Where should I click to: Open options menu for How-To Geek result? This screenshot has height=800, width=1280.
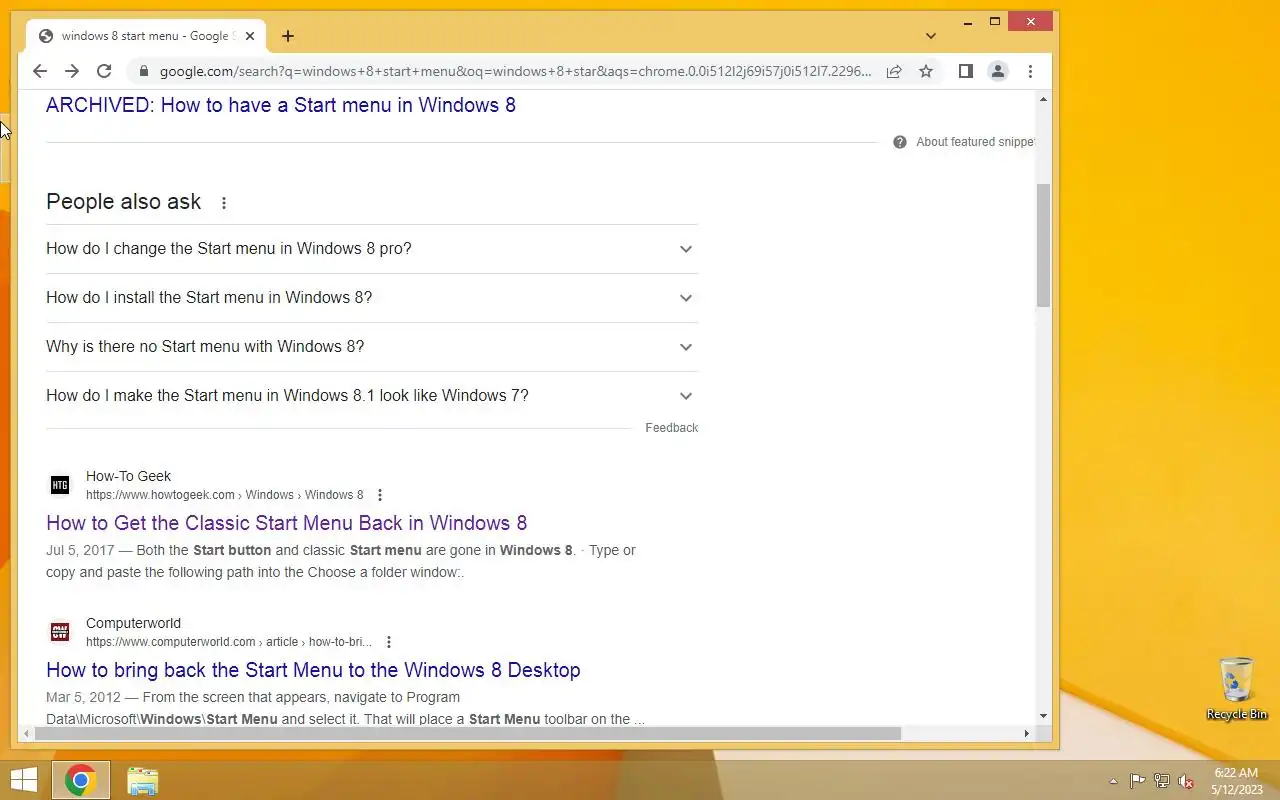pyautogui.click(x=379, y=495)
